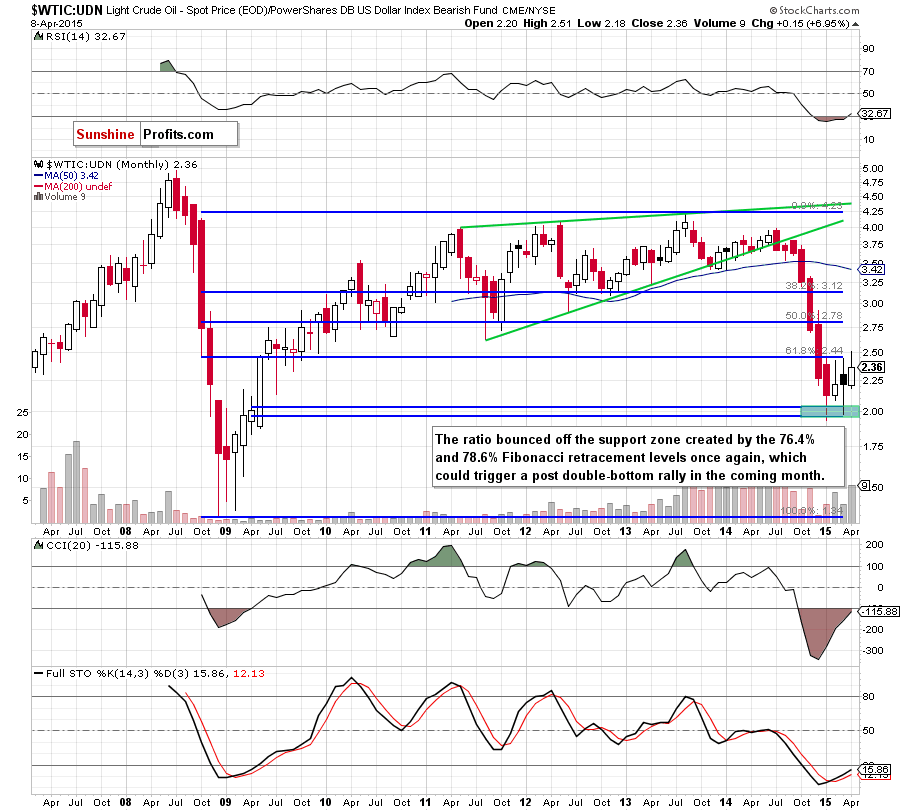This screenshot has width=900, height=811.
Task: Click the MA(200) undef legend text
Action: click(x=78, y=187)
